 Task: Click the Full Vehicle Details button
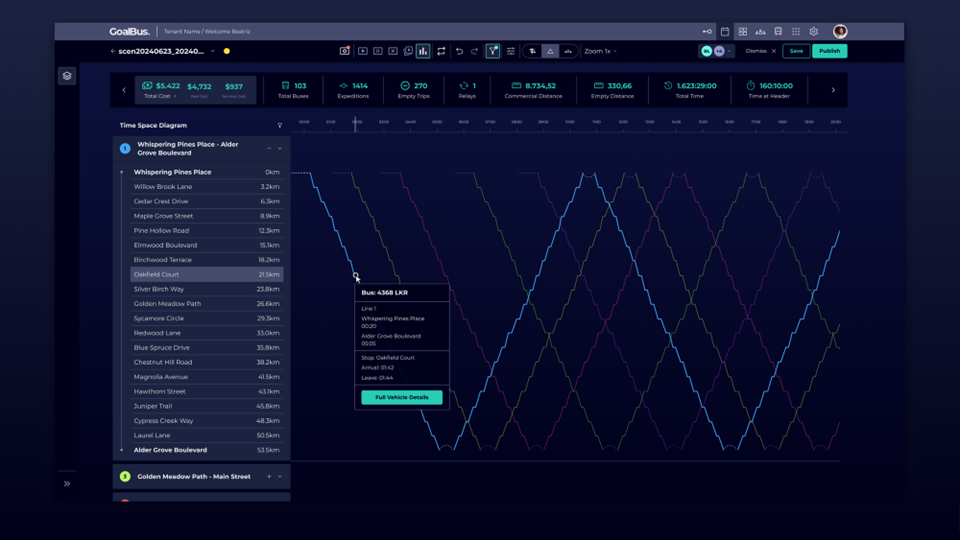pos(402,397)
